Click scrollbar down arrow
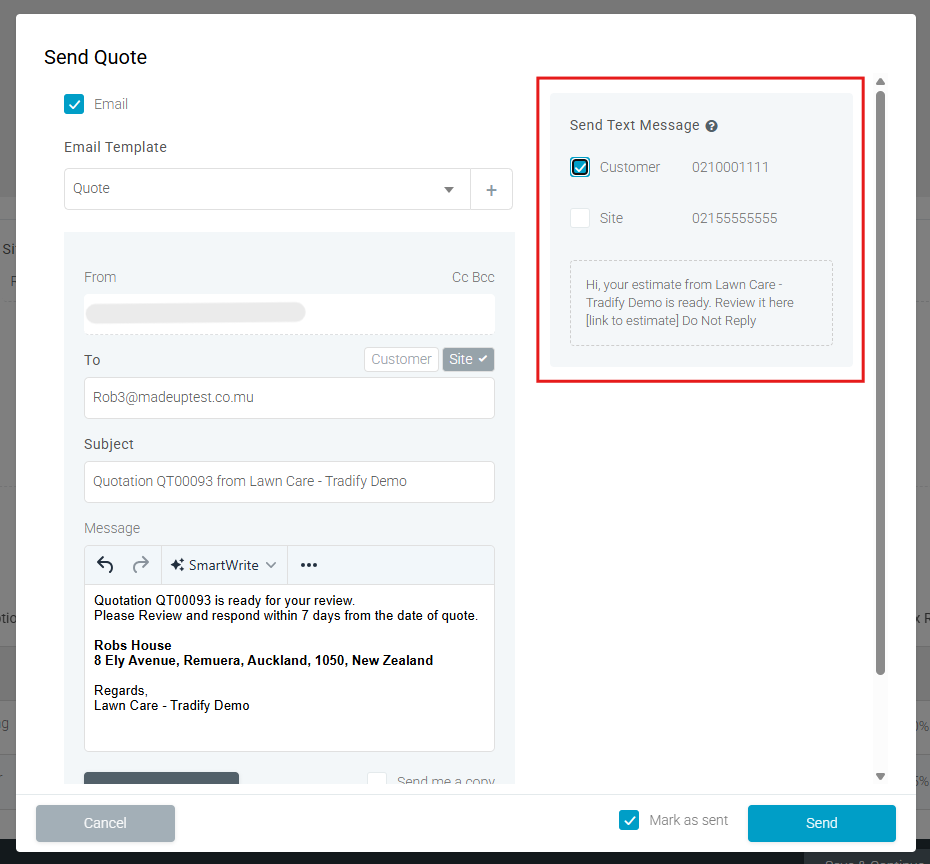Screen dimensions: 930x864 click(880, 776)
